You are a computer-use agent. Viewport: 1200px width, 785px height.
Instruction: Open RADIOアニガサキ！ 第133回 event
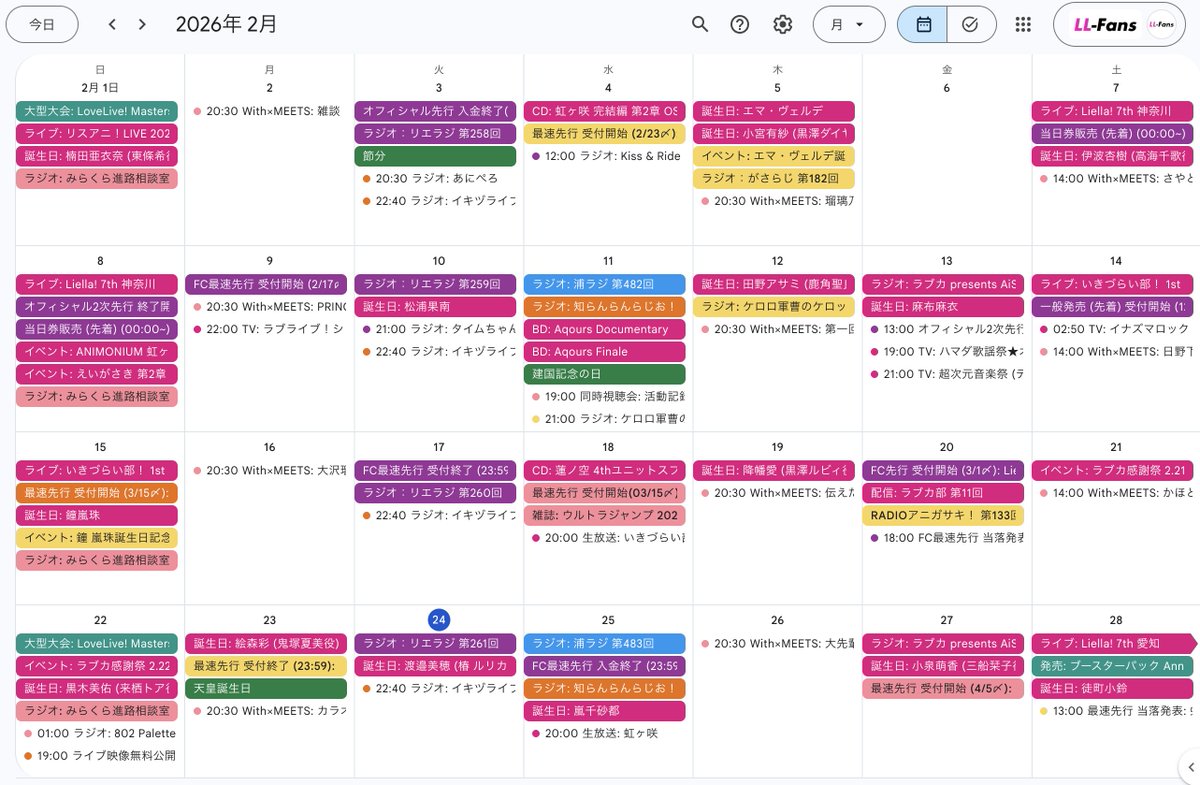point(943,515)
